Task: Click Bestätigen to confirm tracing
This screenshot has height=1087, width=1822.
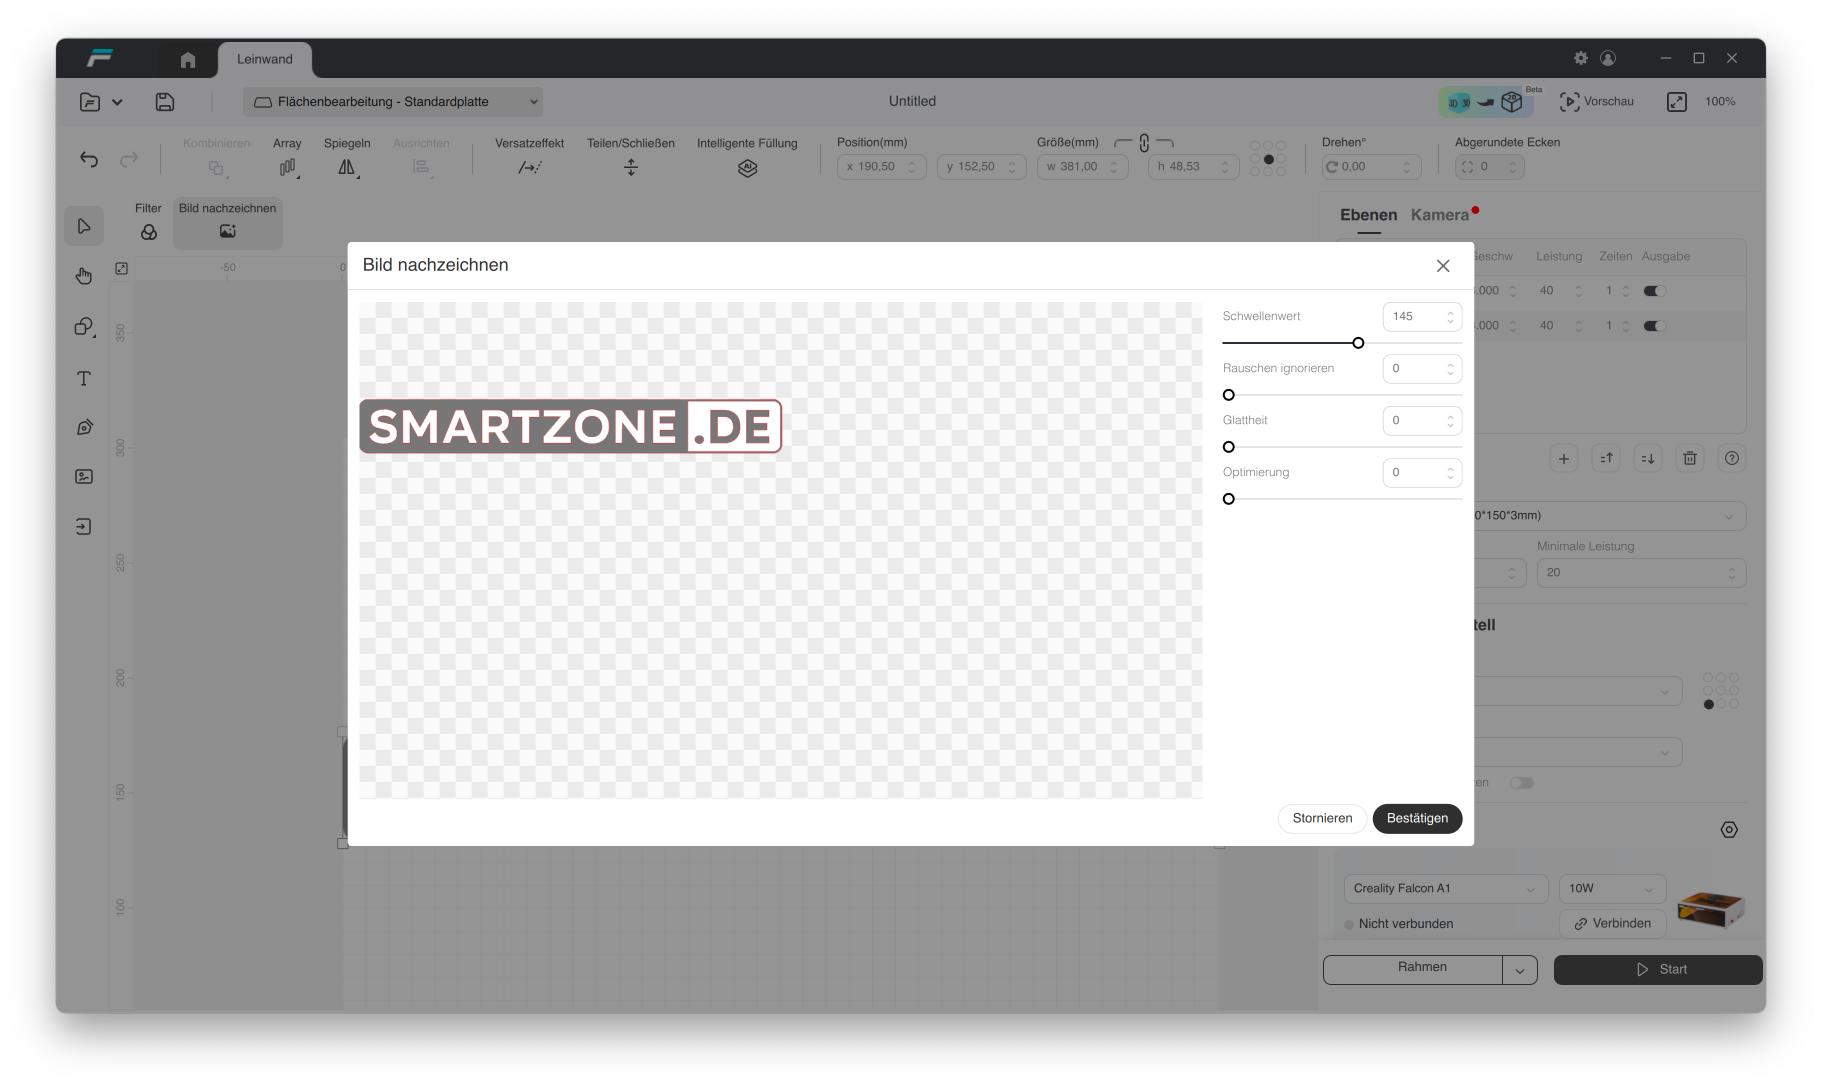Action: tap(1417, 818)
